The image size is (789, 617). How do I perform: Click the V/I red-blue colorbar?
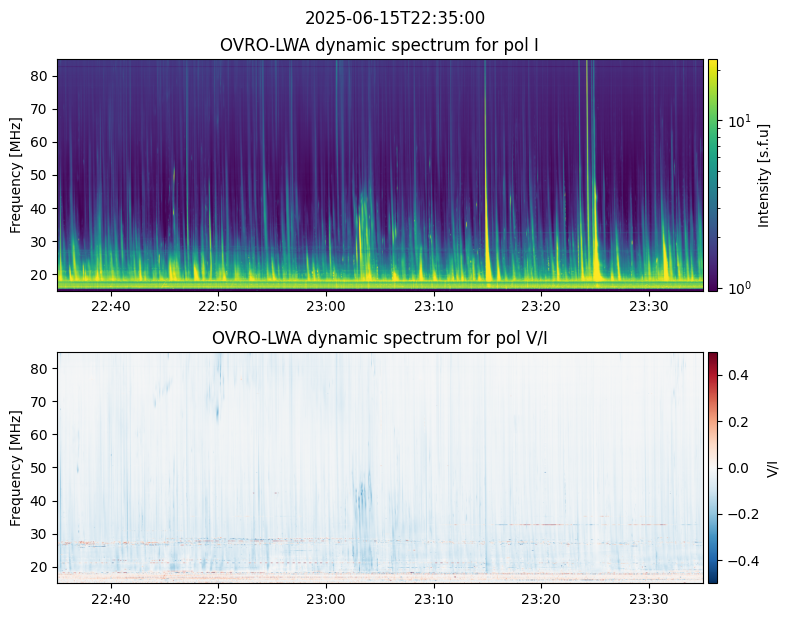point(713,467)
